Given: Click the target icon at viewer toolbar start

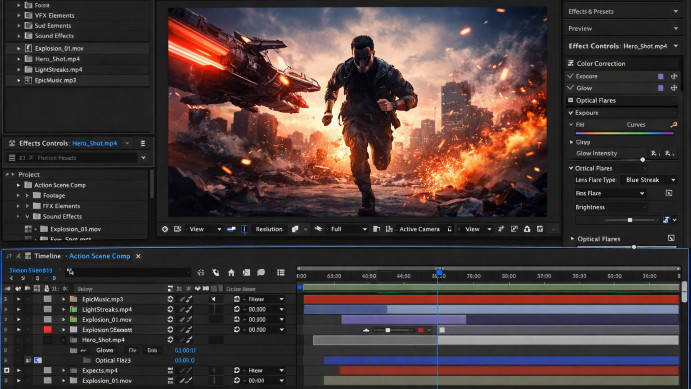Looking at the screenshot, I should point(165,229).
